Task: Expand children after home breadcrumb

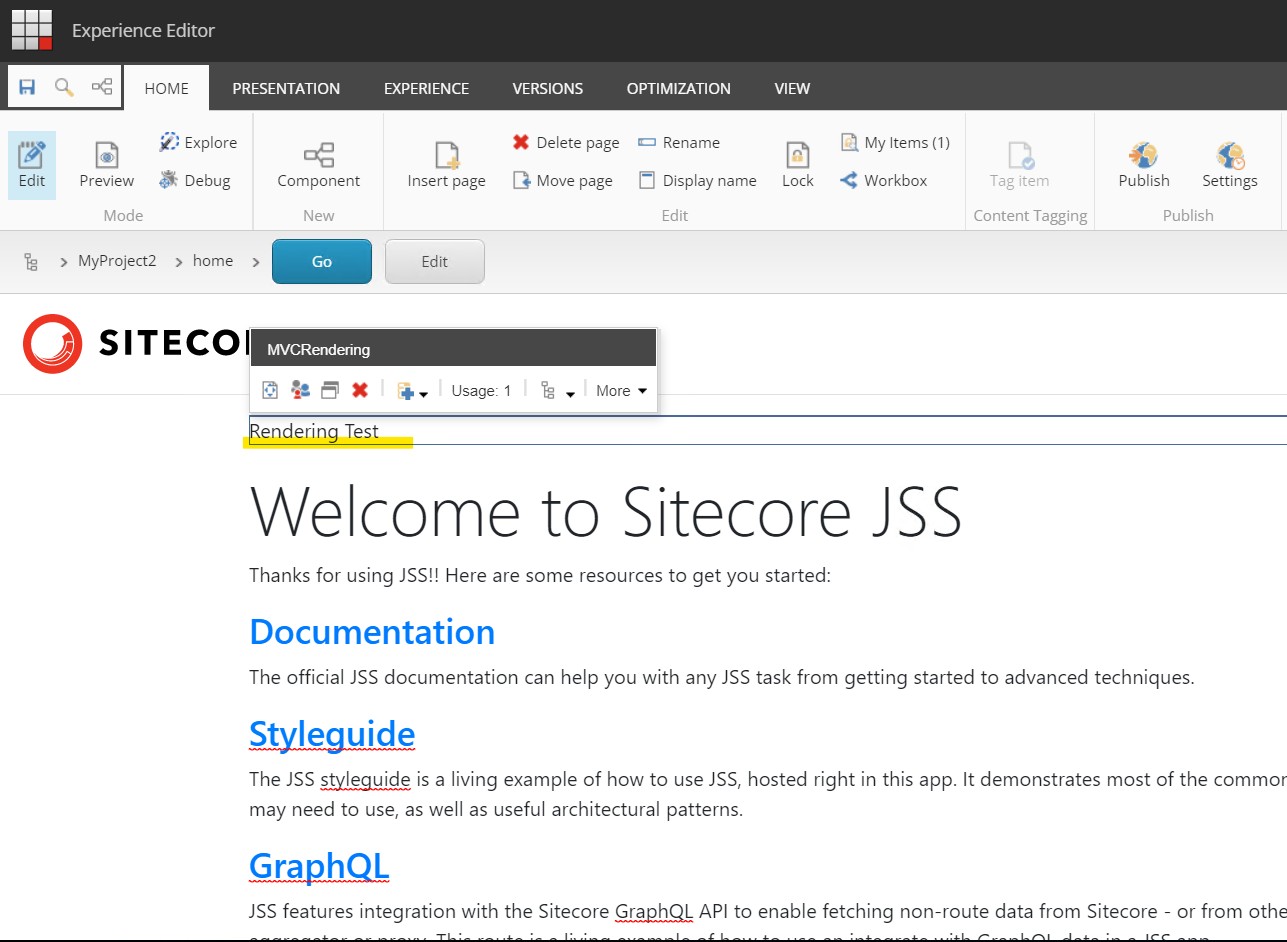Action: coord(256,262)
